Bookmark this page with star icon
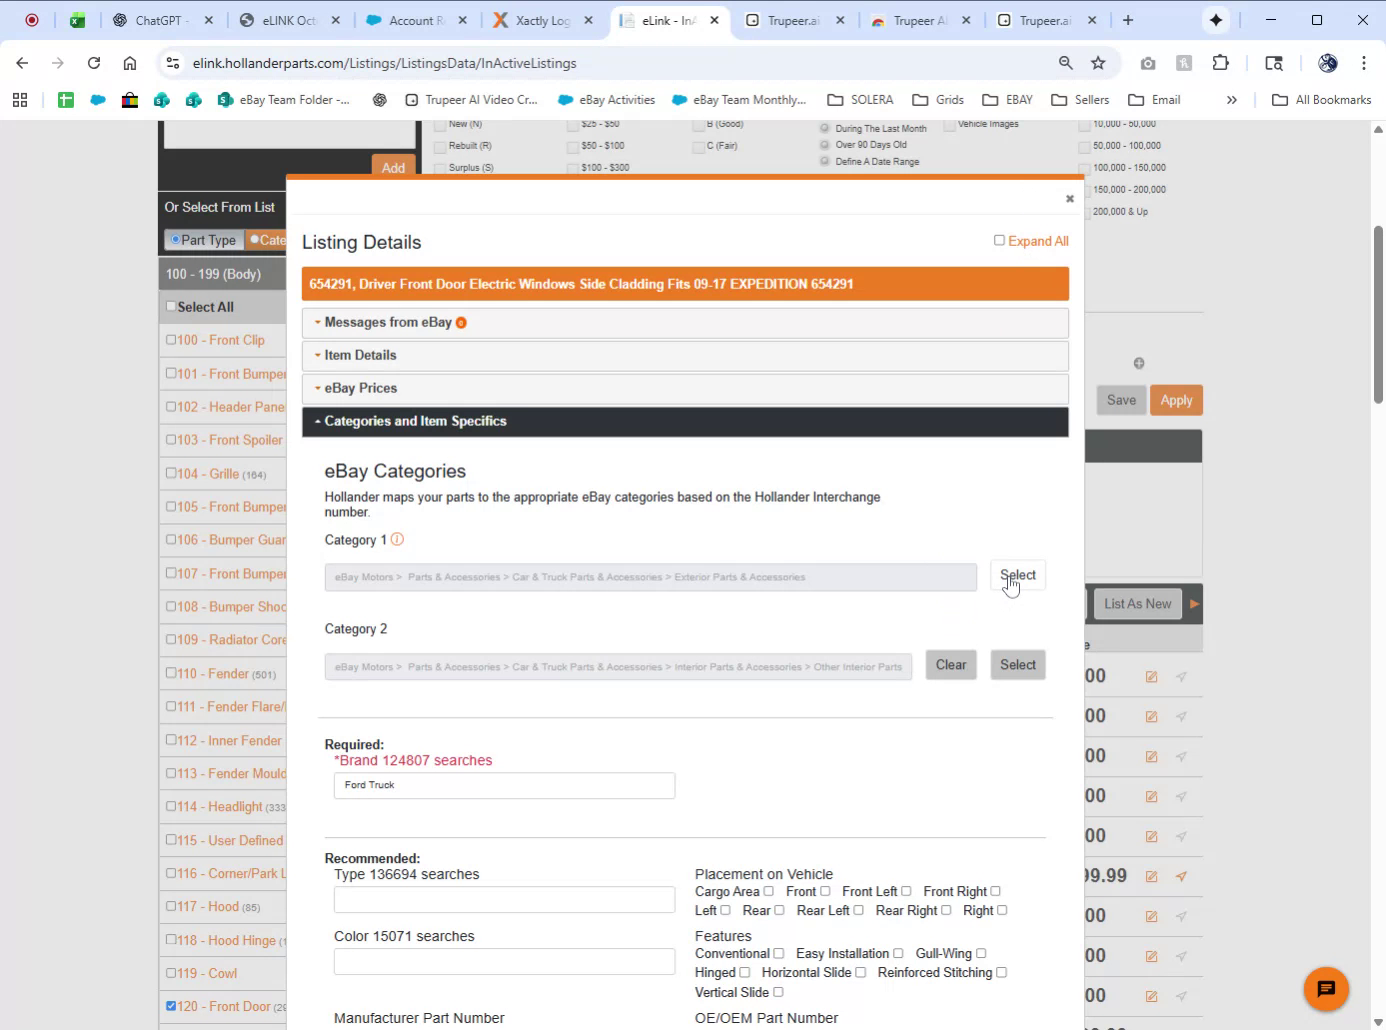The height and width of the screenshot is (1030, 1386). point(1098,63)
